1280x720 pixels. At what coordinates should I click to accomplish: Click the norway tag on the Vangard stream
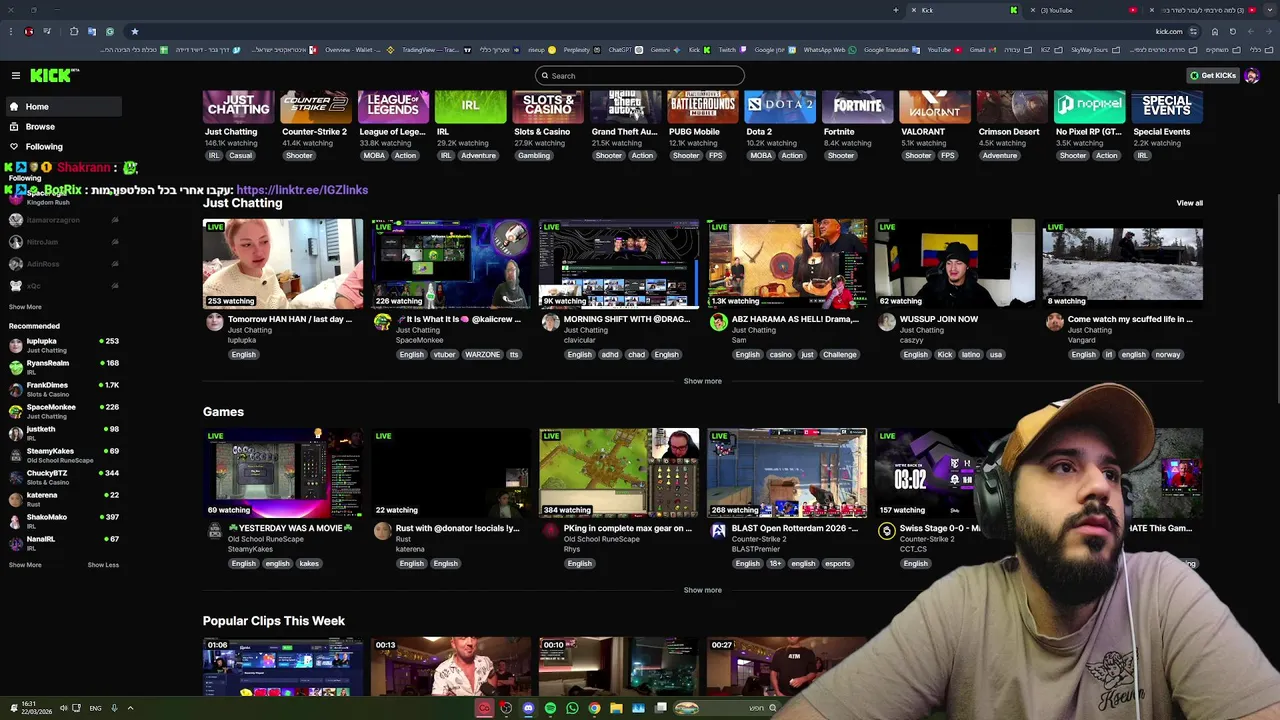point(1167,354)
